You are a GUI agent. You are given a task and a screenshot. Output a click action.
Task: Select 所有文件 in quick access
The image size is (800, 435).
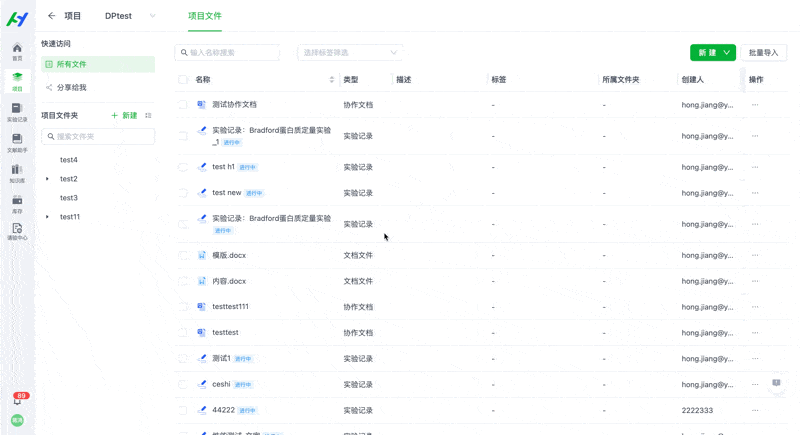point(98,64)
